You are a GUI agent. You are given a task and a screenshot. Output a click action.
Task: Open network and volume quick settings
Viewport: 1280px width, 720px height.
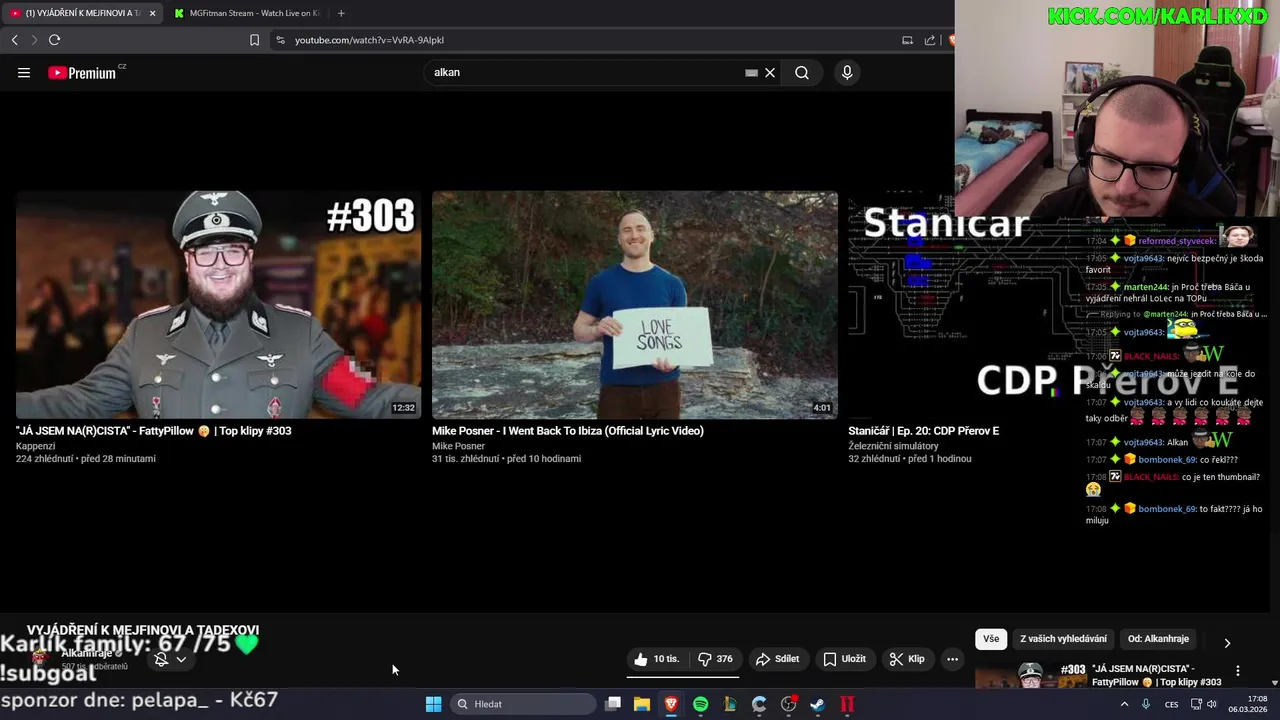click(1204, 704)
